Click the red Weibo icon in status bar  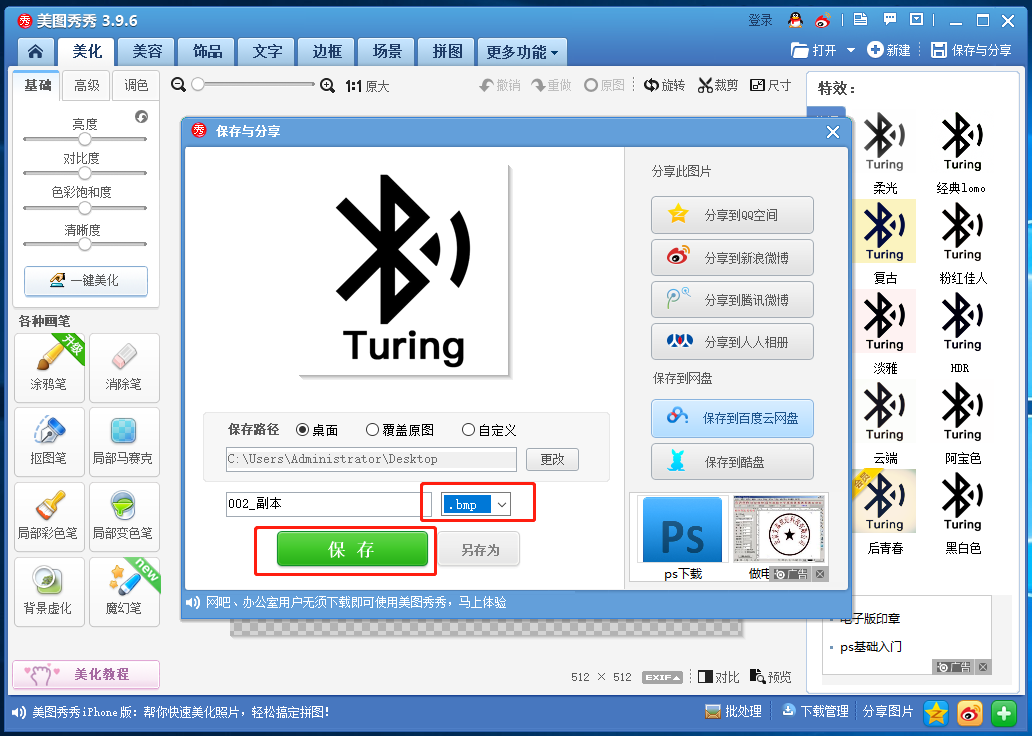(x=969, y=713)
